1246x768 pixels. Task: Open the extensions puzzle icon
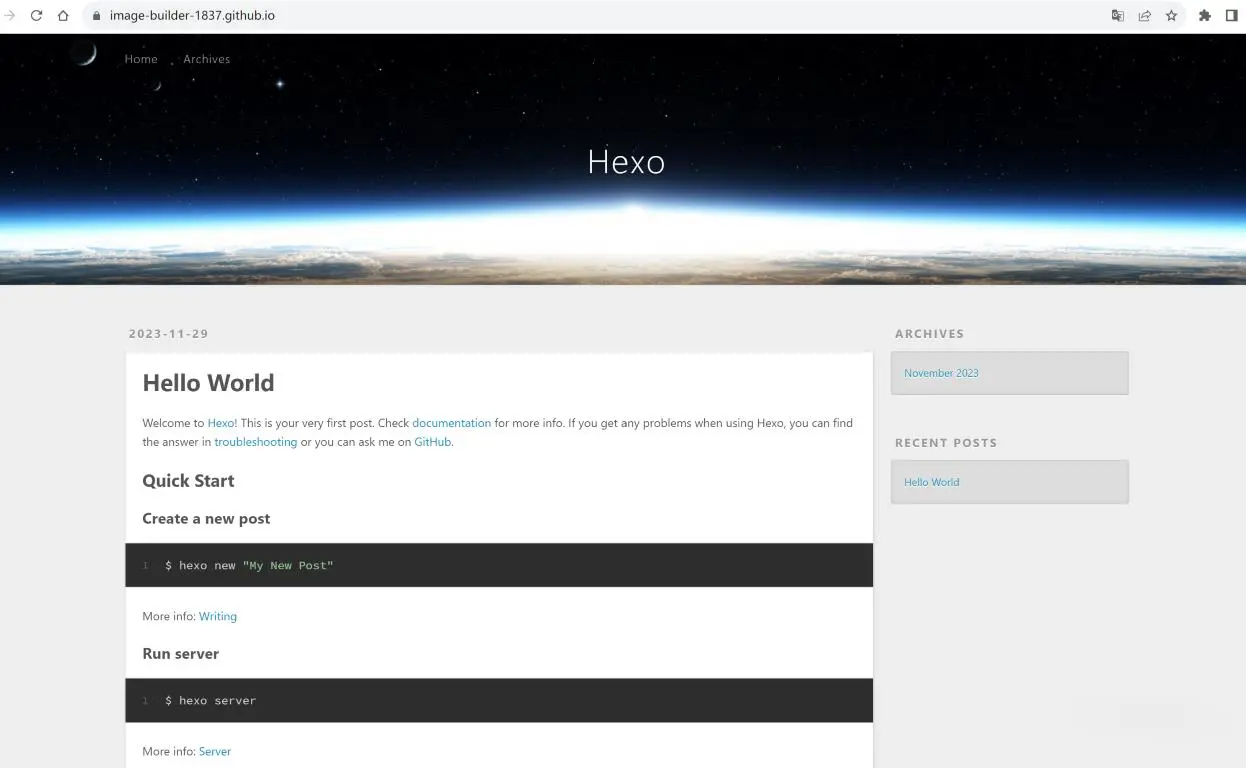click(1204, 16)
